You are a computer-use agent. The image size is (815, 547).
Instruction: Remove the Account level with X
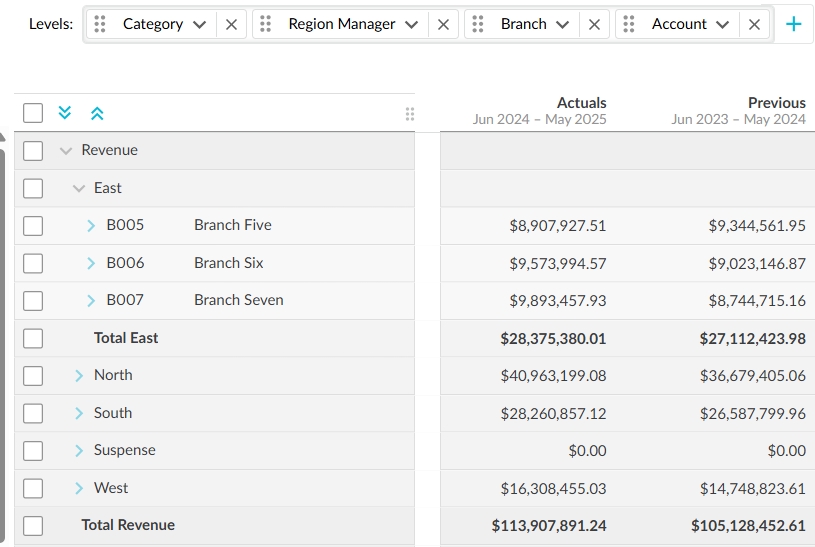point(754,24)
